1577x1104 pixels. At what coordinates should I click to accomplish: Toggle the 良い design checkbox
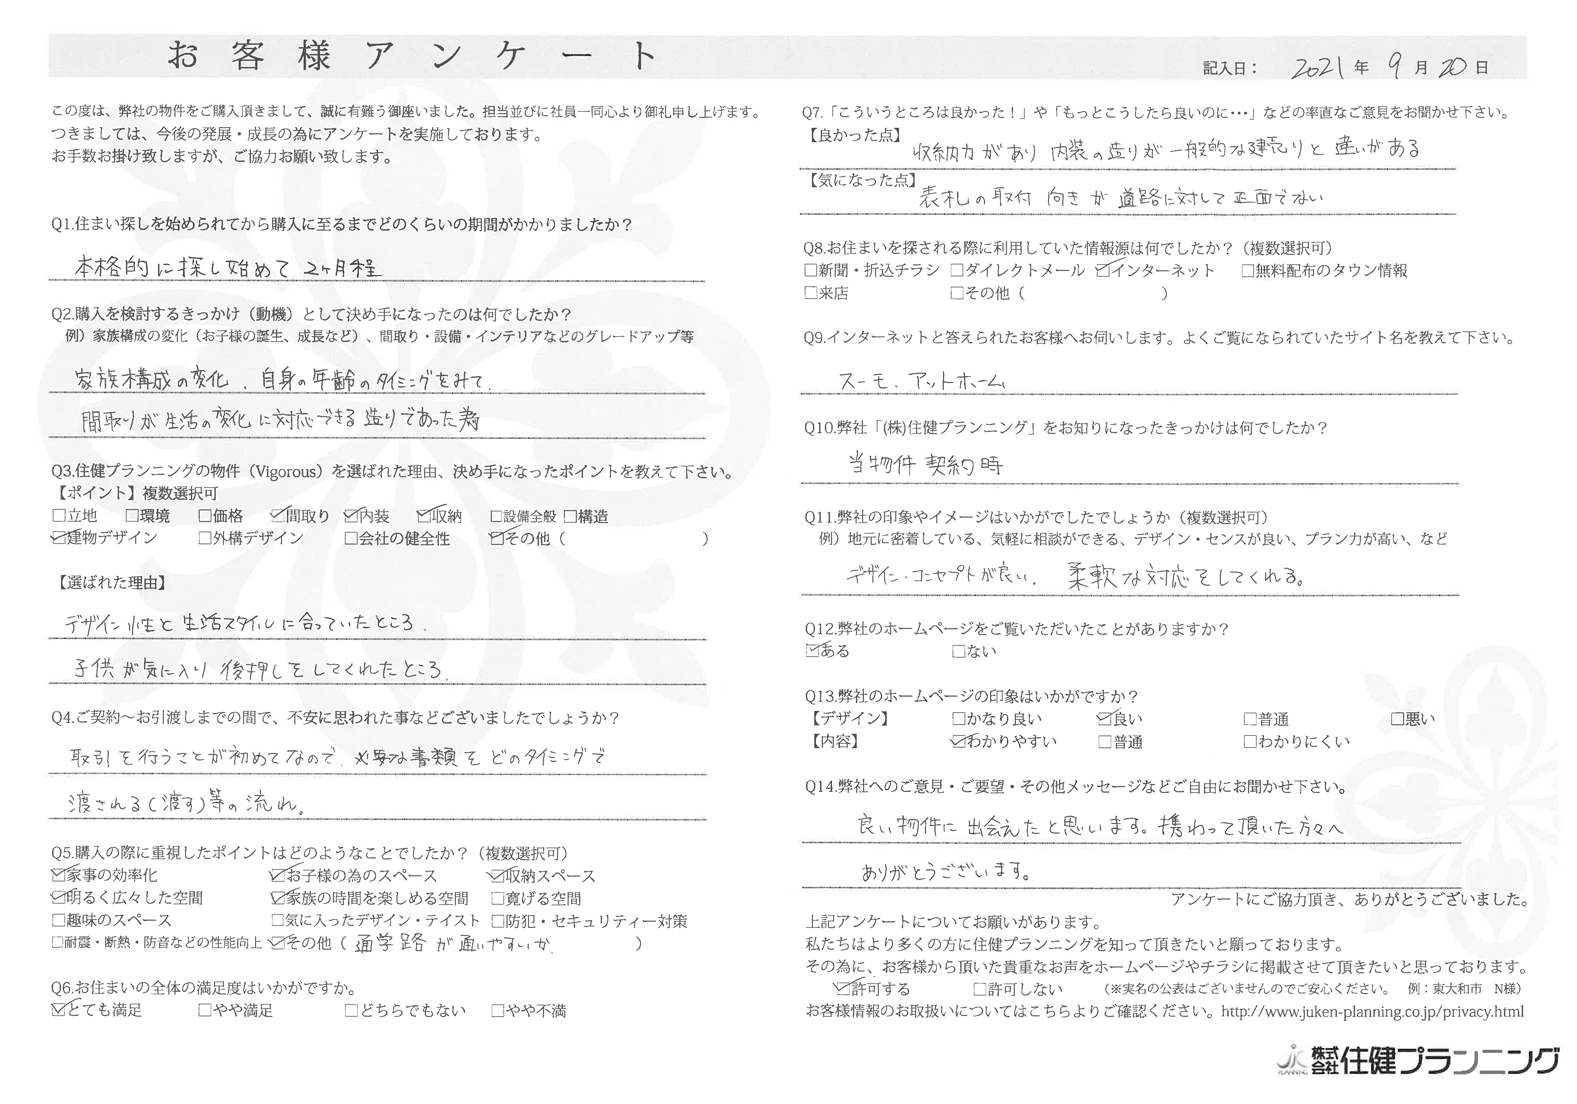click(1103, 719)
